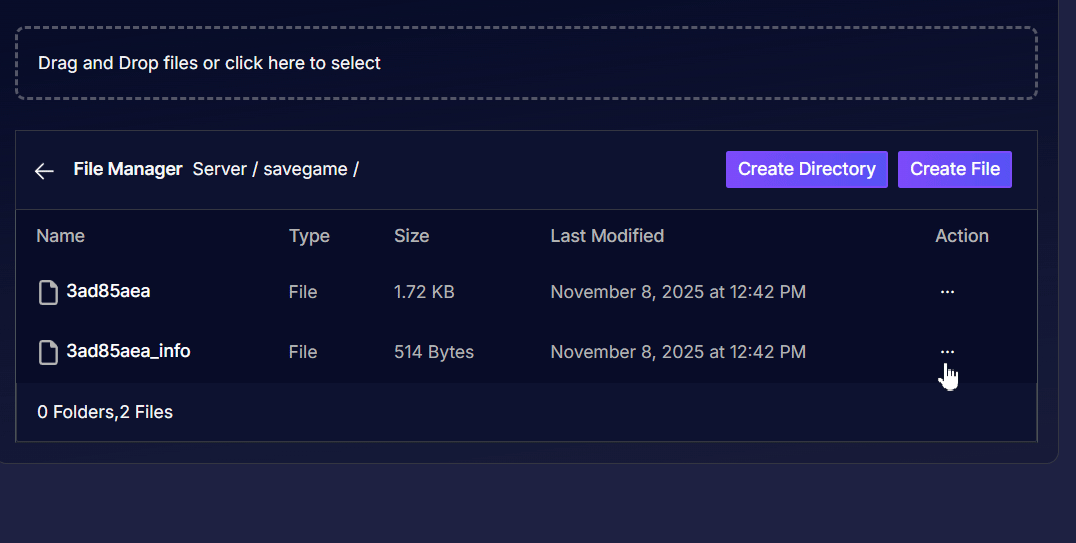The height and width of the screenshot is (543, 1076).
Task: Click the back arrow beside File Manager
Action: coord(44,171)
